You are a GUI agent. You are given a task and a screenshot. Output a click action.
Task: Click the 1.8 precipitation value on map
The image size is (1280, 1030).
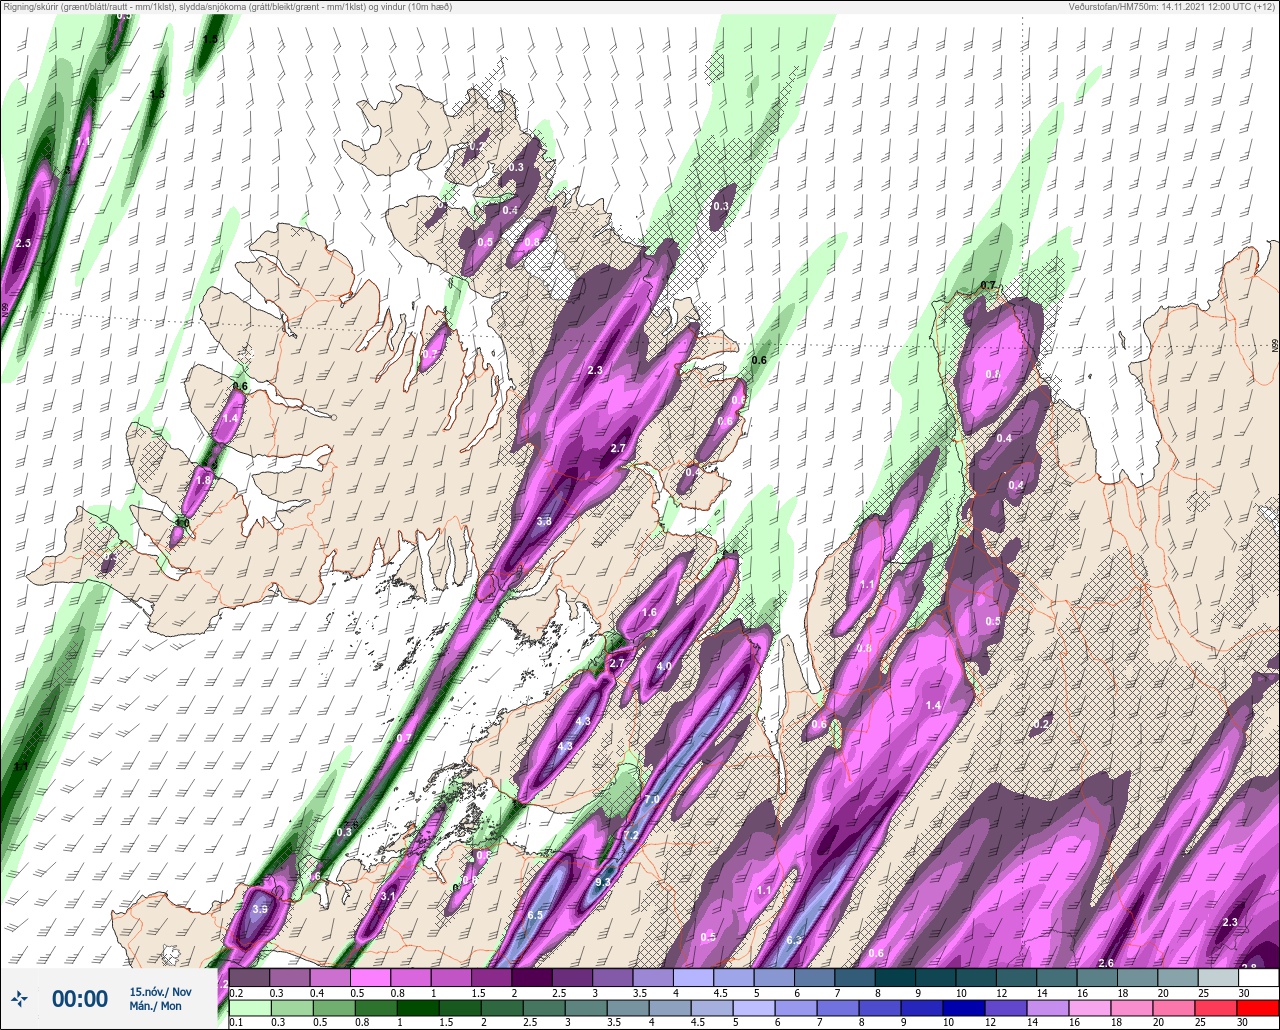(x=203, y=481)
